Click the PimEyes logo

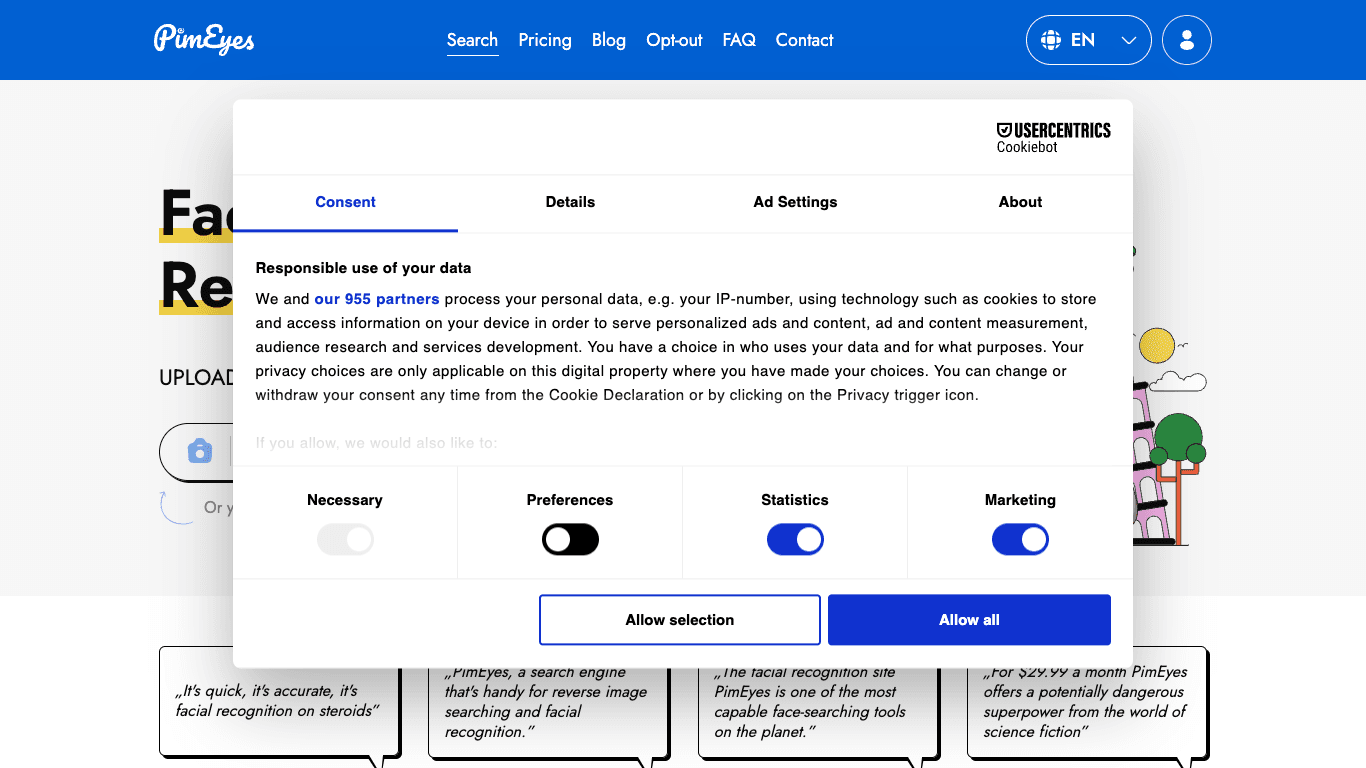pos(204,40)
